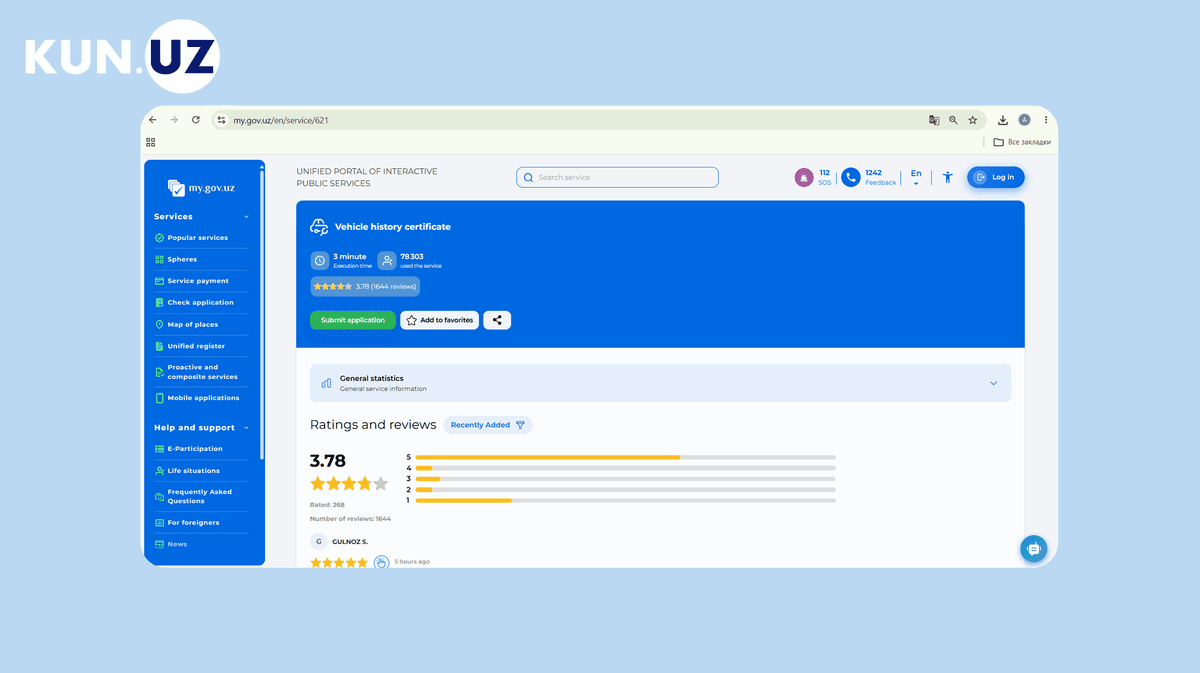Go to Mobile applications
This screenshot has height=673, width=1200.
coord(201,398)
